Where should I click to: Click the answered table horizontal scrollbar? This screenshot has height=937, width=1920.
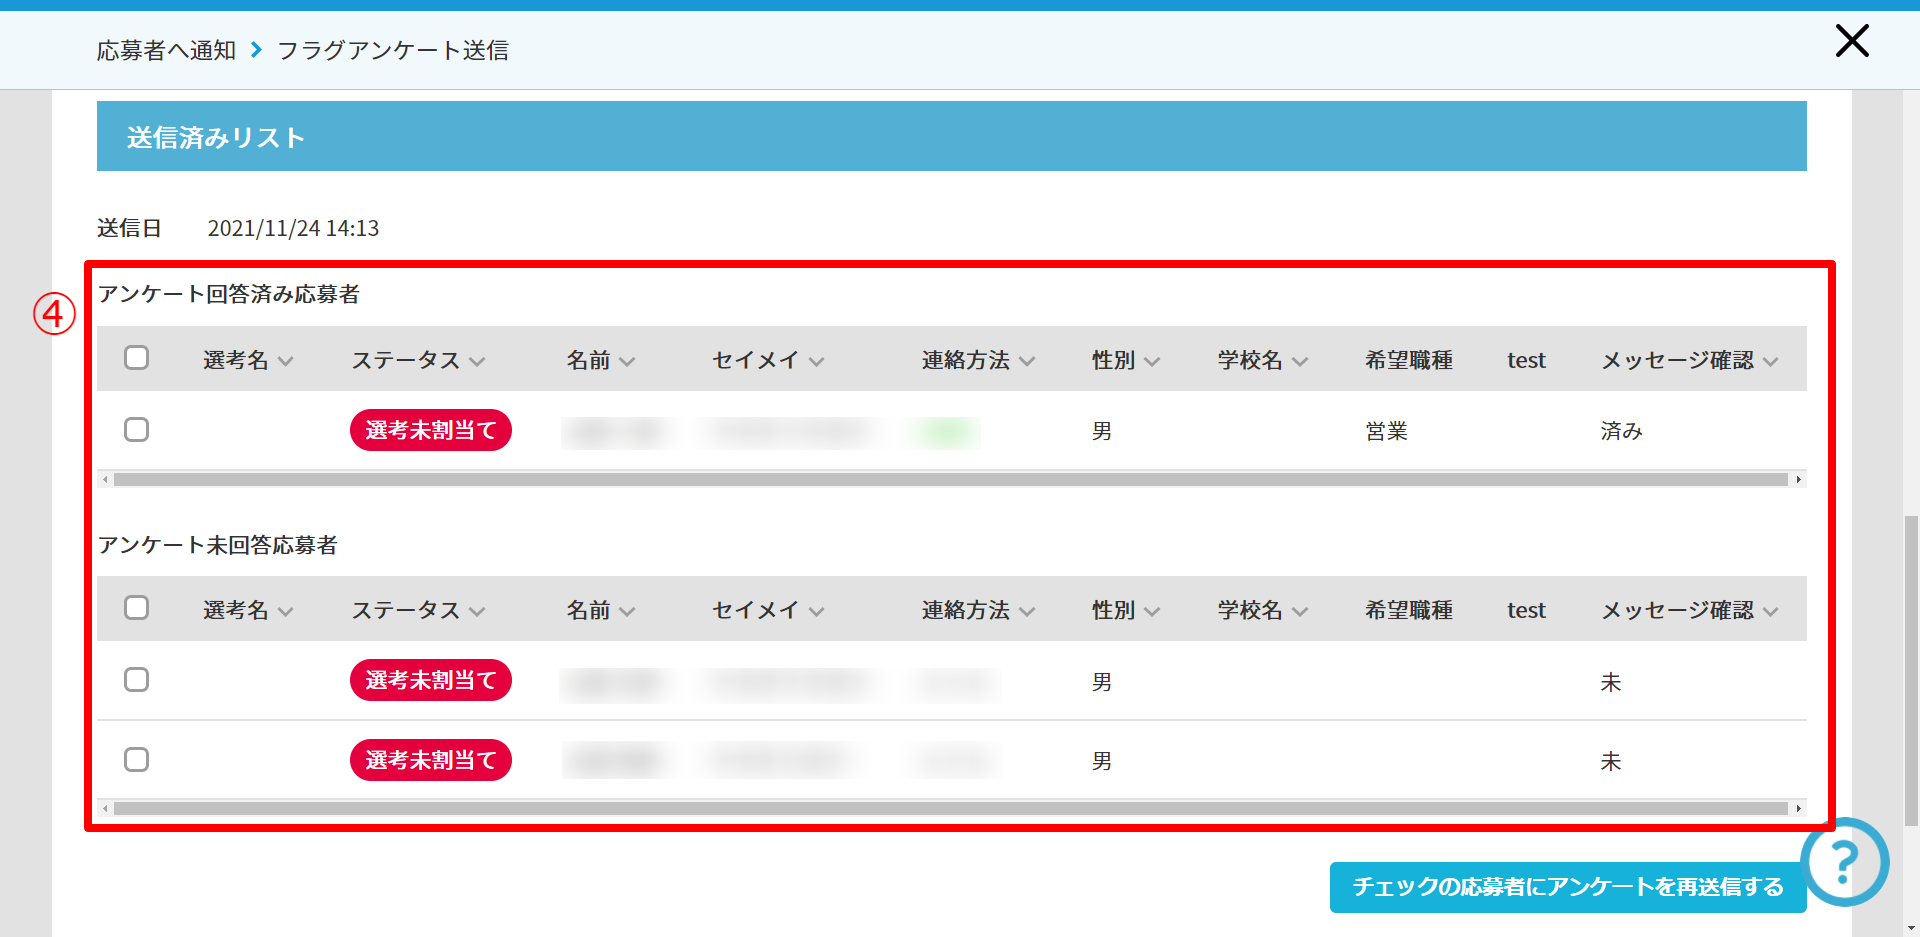click(x=950, y=480)
